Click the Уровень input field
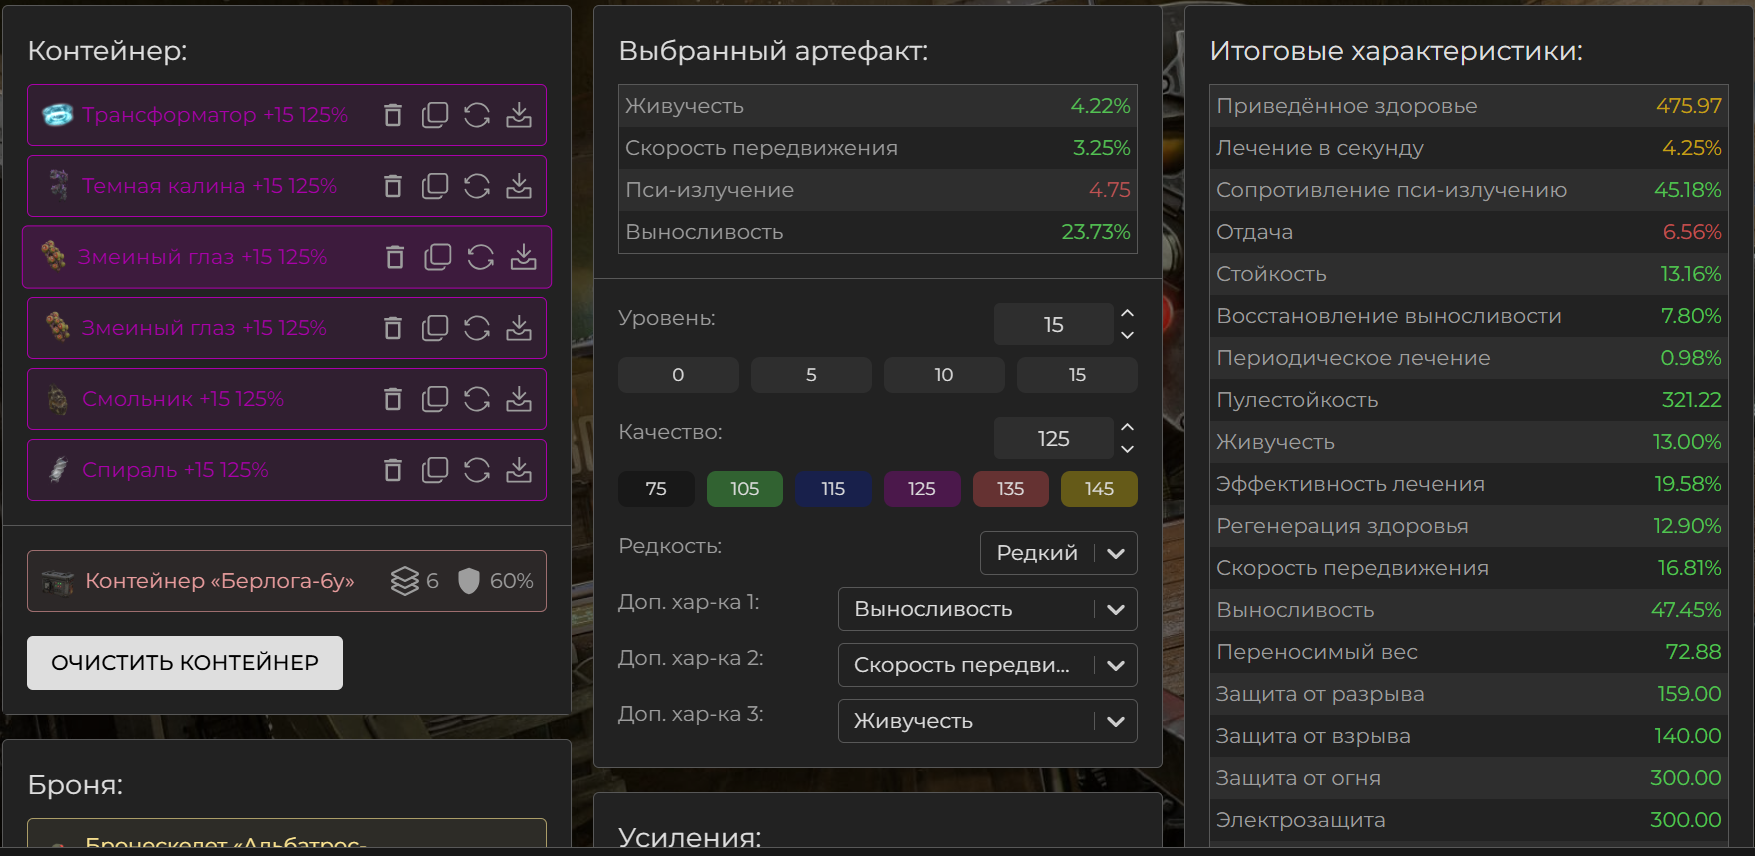The height and width of the screenshot is (856, 1755). [x=1054, y=324]
